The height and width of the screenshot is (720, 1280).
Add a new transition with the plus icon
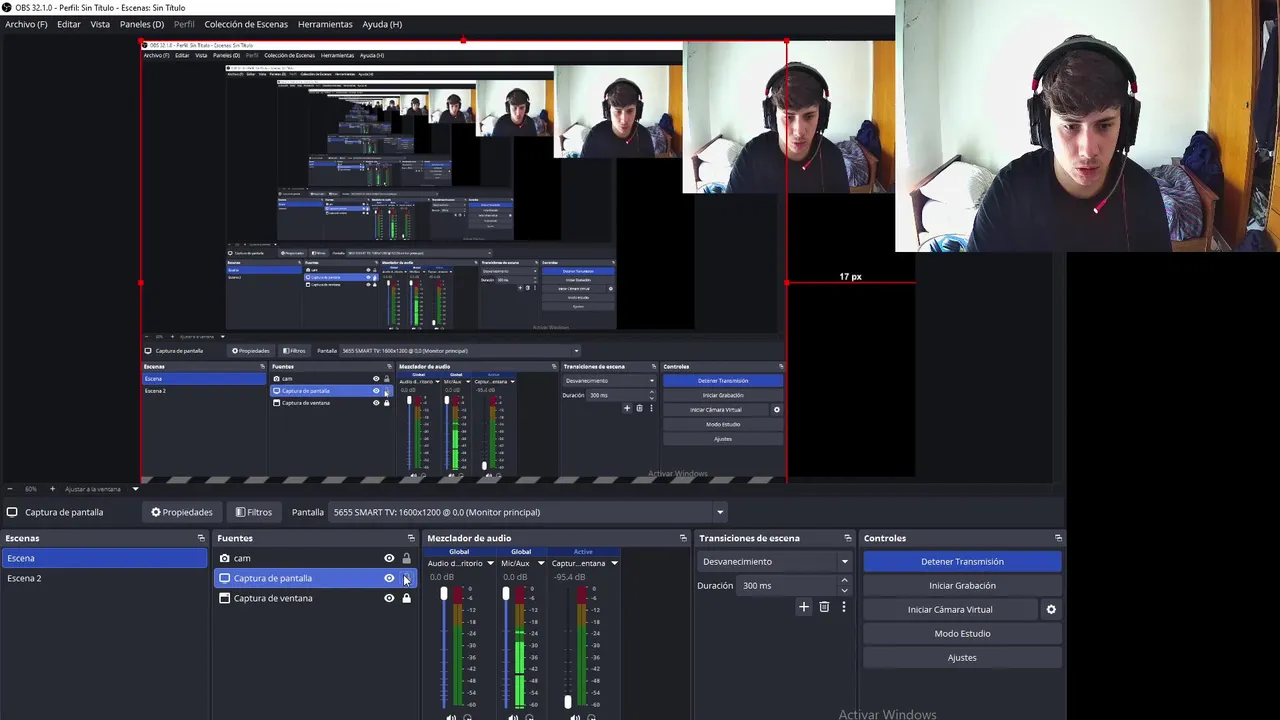tap(803, 607)
